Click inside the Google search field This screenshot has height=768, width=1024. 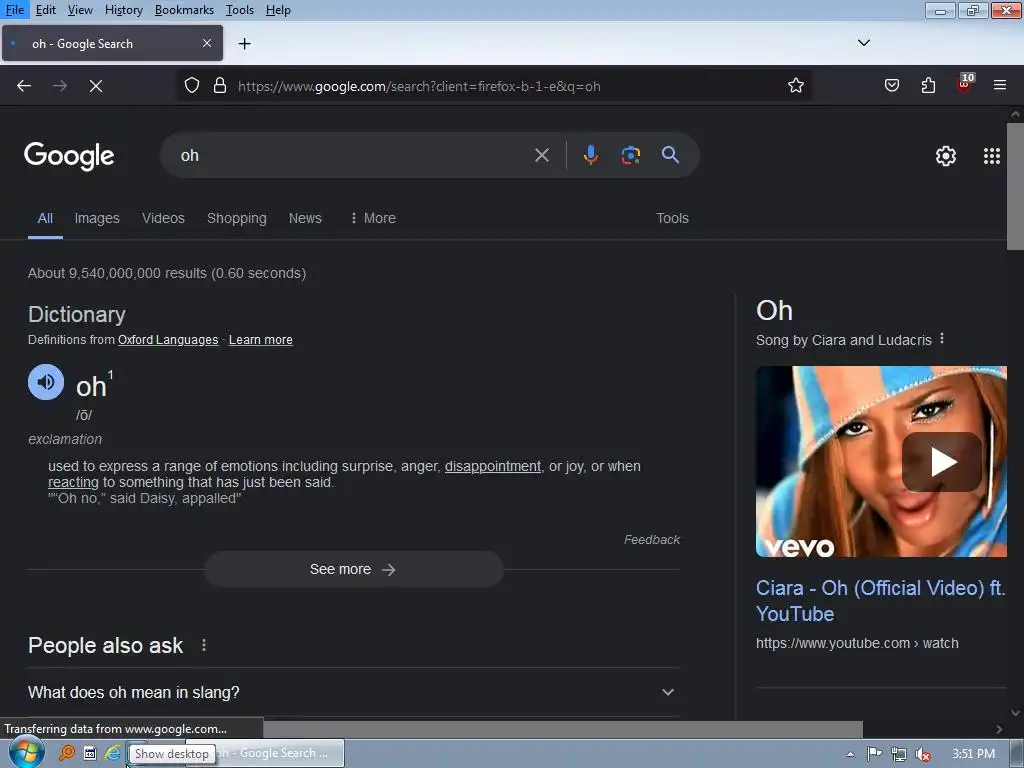point(353,155)
